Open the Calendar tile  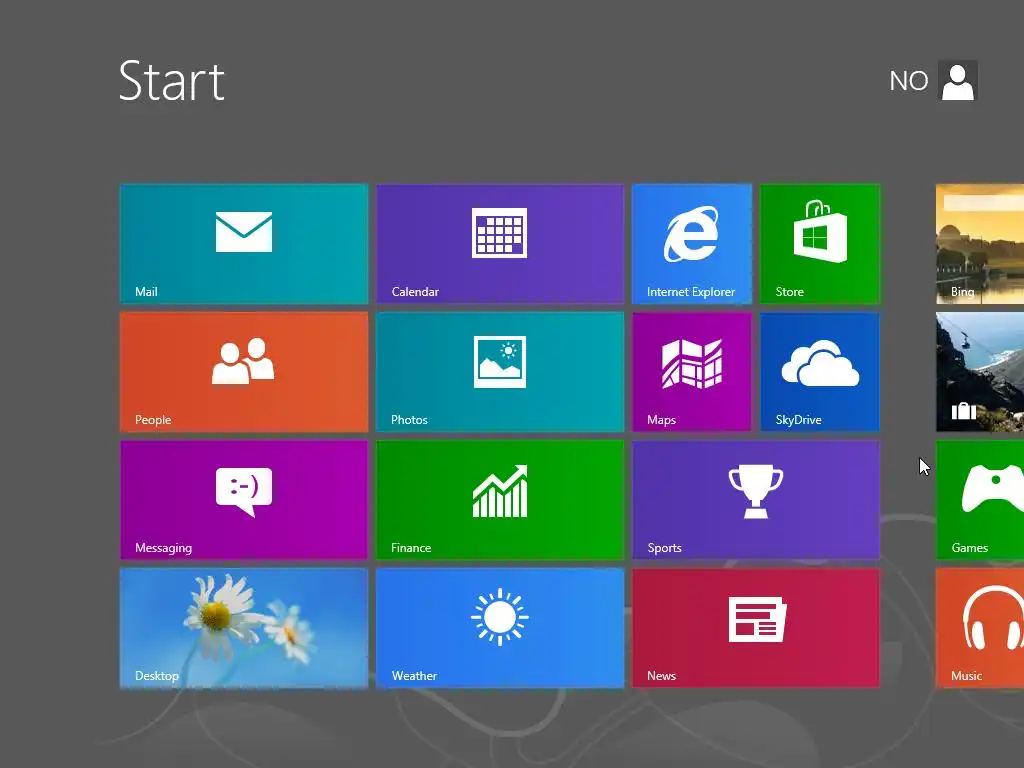(500, 244)
